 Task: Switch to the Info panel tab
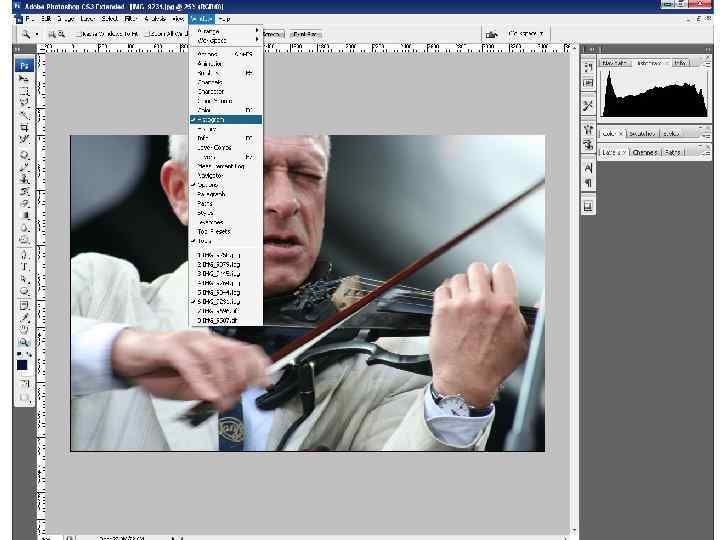click(681, 63)
